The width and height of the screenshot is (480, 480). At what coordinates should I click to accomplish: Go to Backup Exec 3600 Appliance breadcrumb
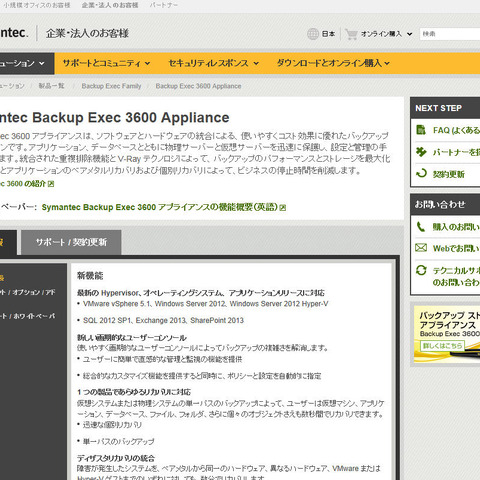[198, 86]
